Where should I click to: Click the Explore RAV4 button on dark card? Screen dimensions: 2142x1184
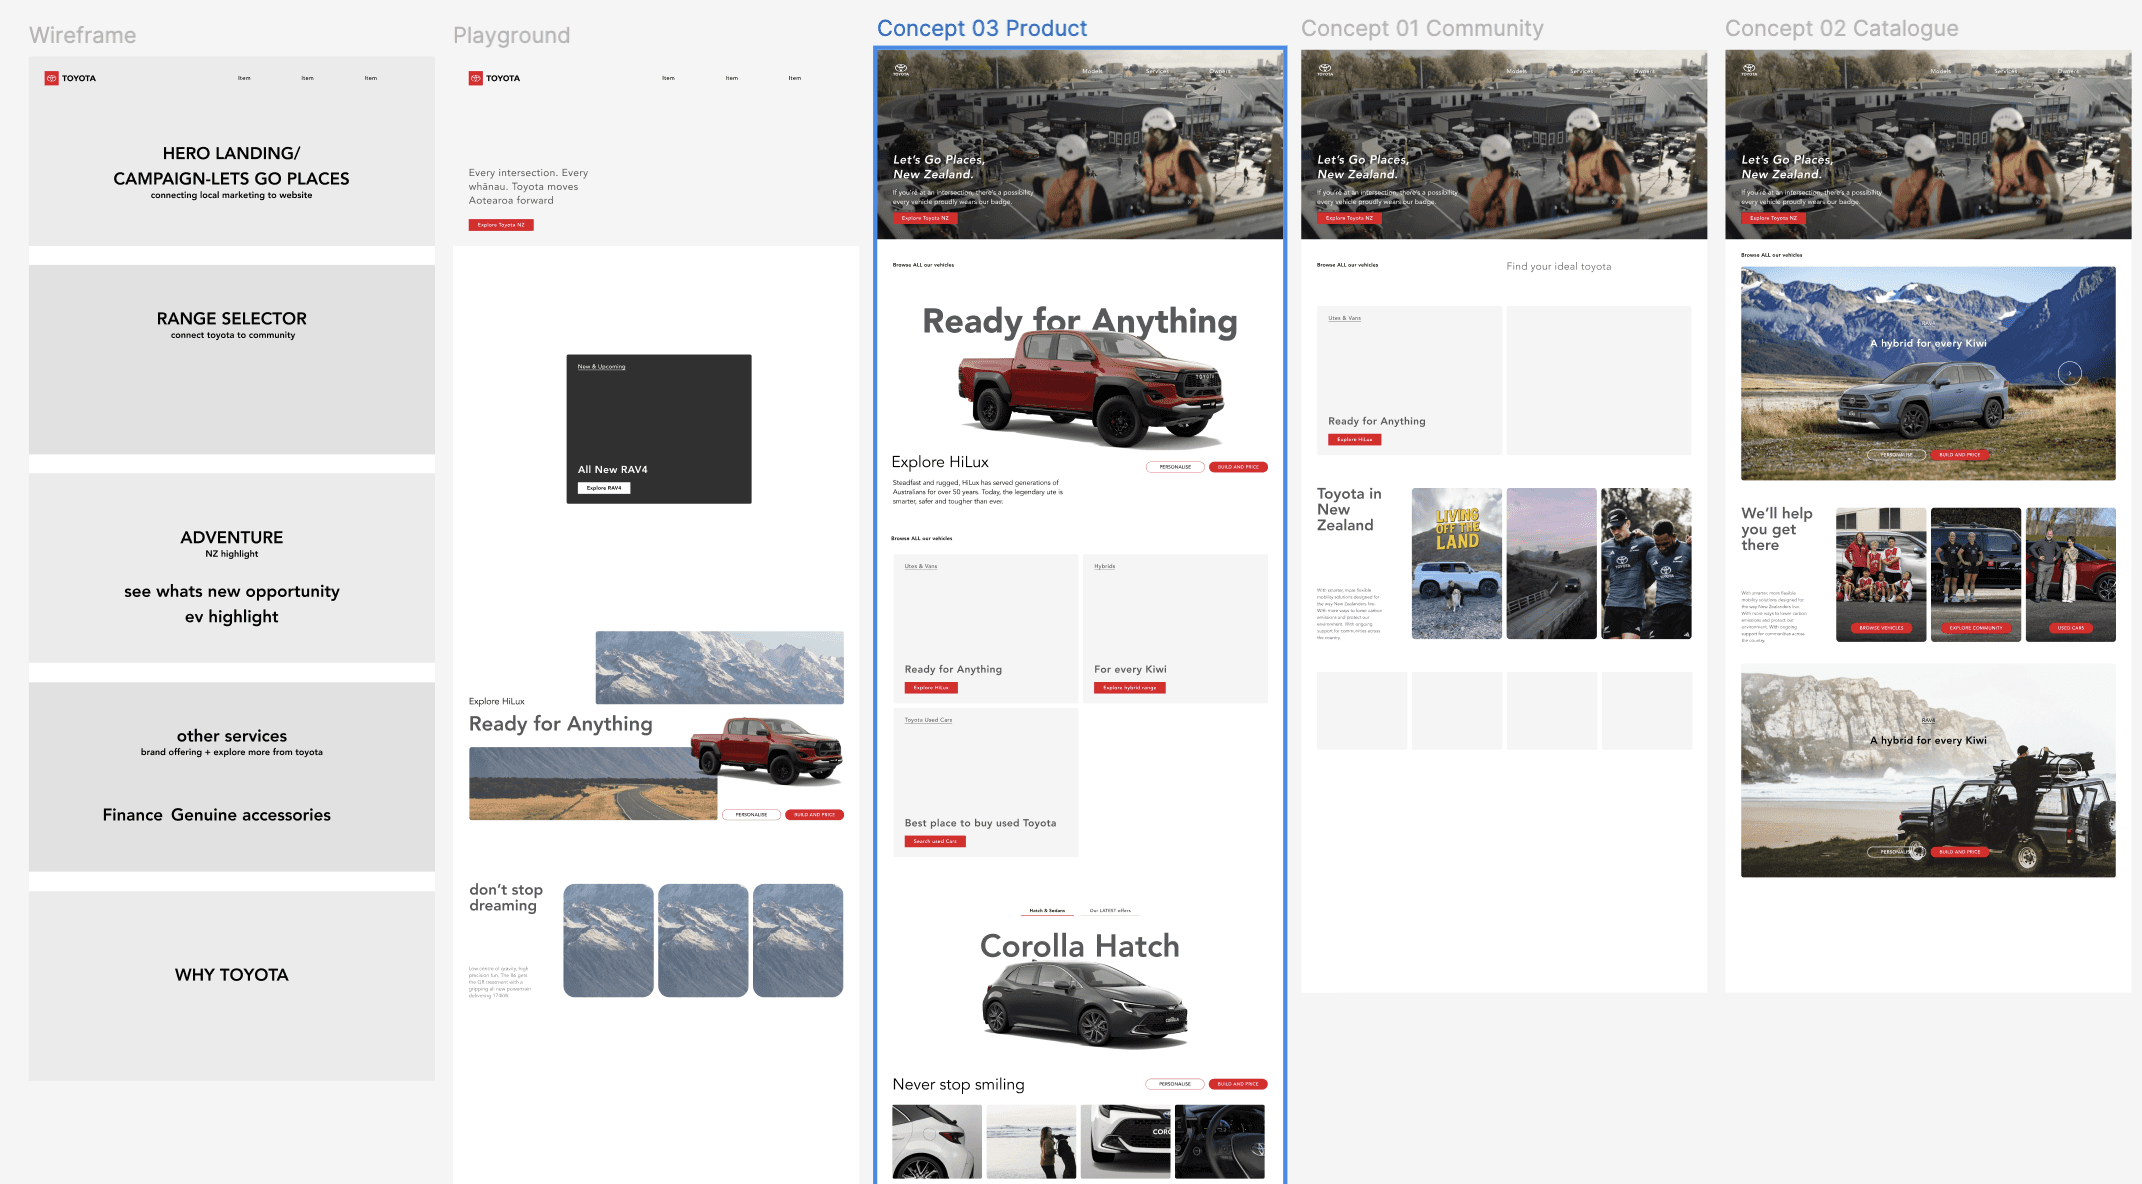(604, 488)
